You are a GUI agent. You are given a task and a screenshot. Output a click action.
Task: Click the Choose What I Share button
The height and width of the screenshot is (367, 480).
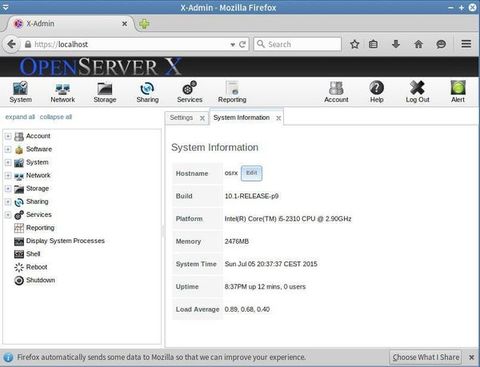click(426, 357)
